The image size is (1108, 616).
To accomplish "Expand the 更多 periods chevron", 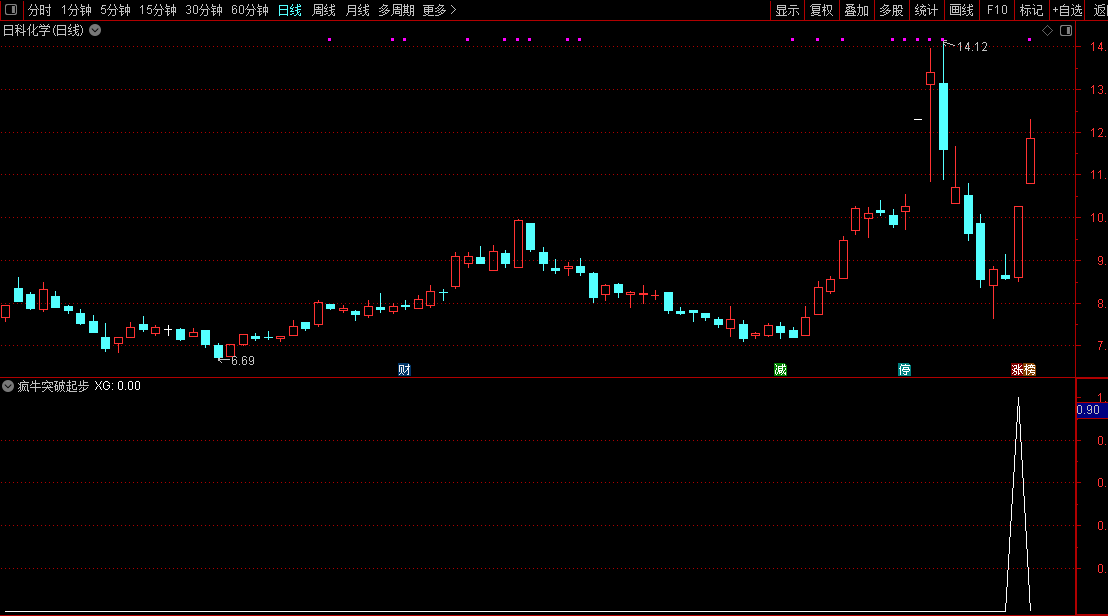I will coord(453,10).
